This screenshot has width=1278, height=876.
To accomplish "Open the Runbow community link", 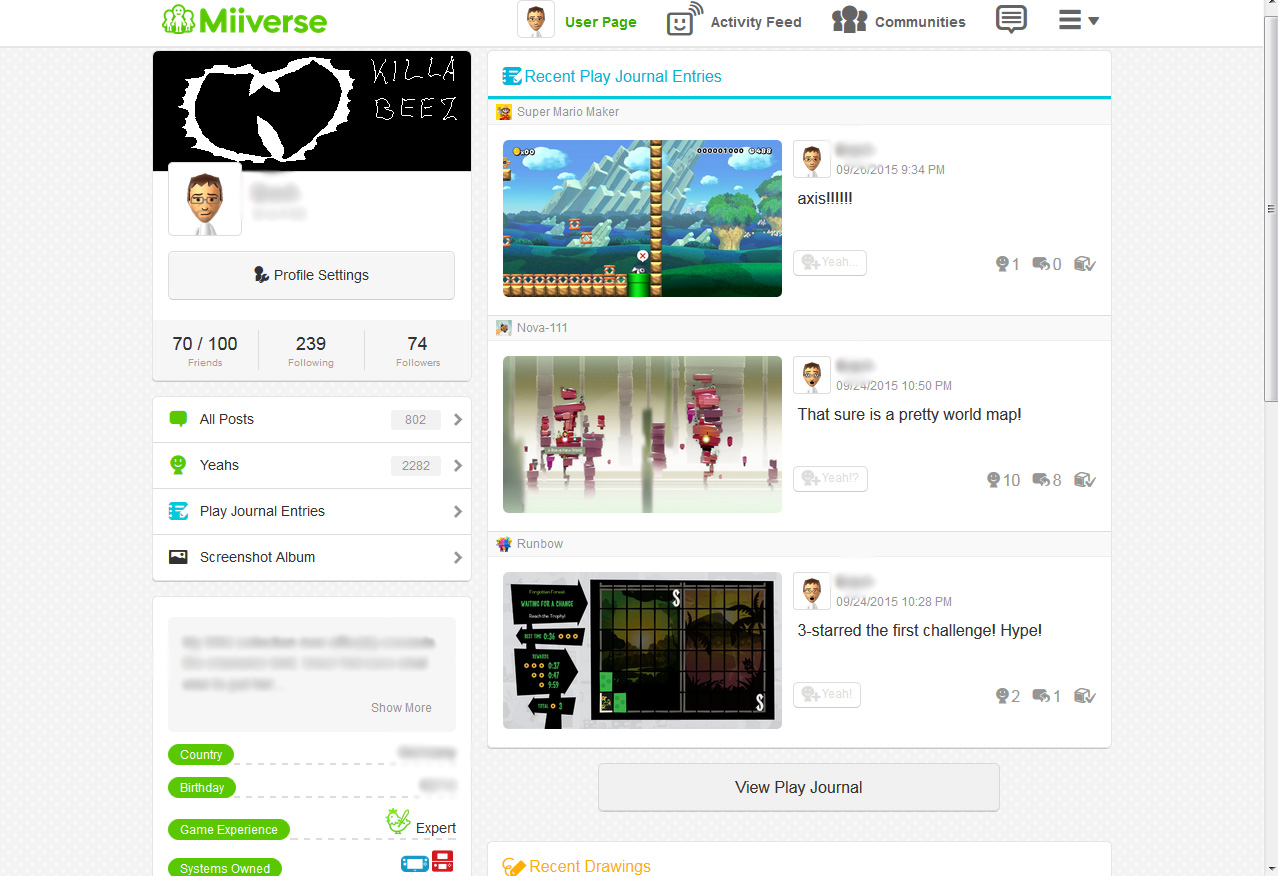I will pos(540,544).
